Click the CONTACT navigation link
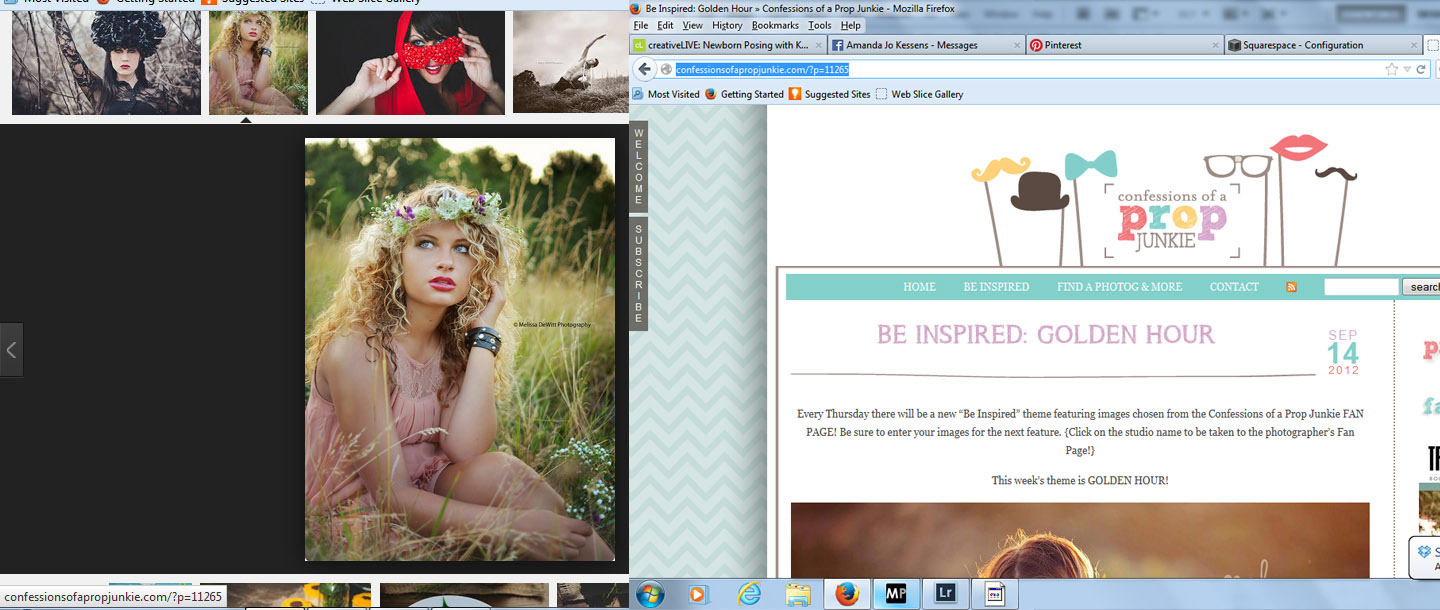Image resolution: width=1440 pixels, height=610 pixels. [x=1234, y=287]
